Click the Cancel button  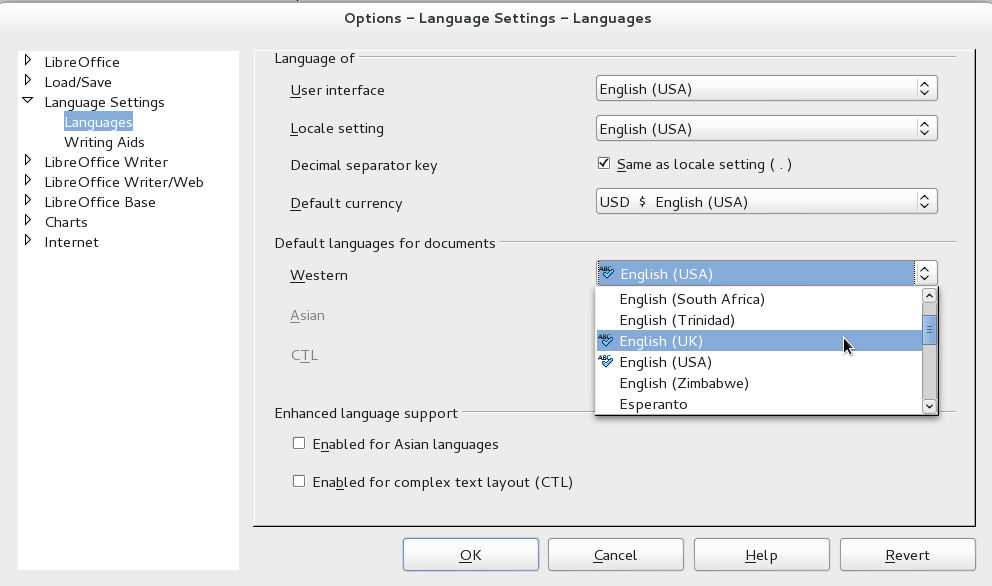click(616, 554)
